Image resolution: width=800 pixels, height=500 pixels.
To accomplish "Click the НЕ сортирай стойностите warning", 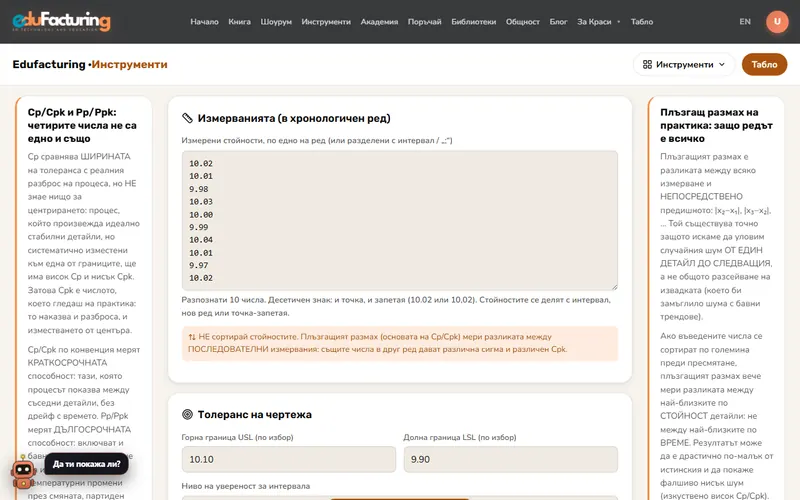I will [x=399, y=343].
